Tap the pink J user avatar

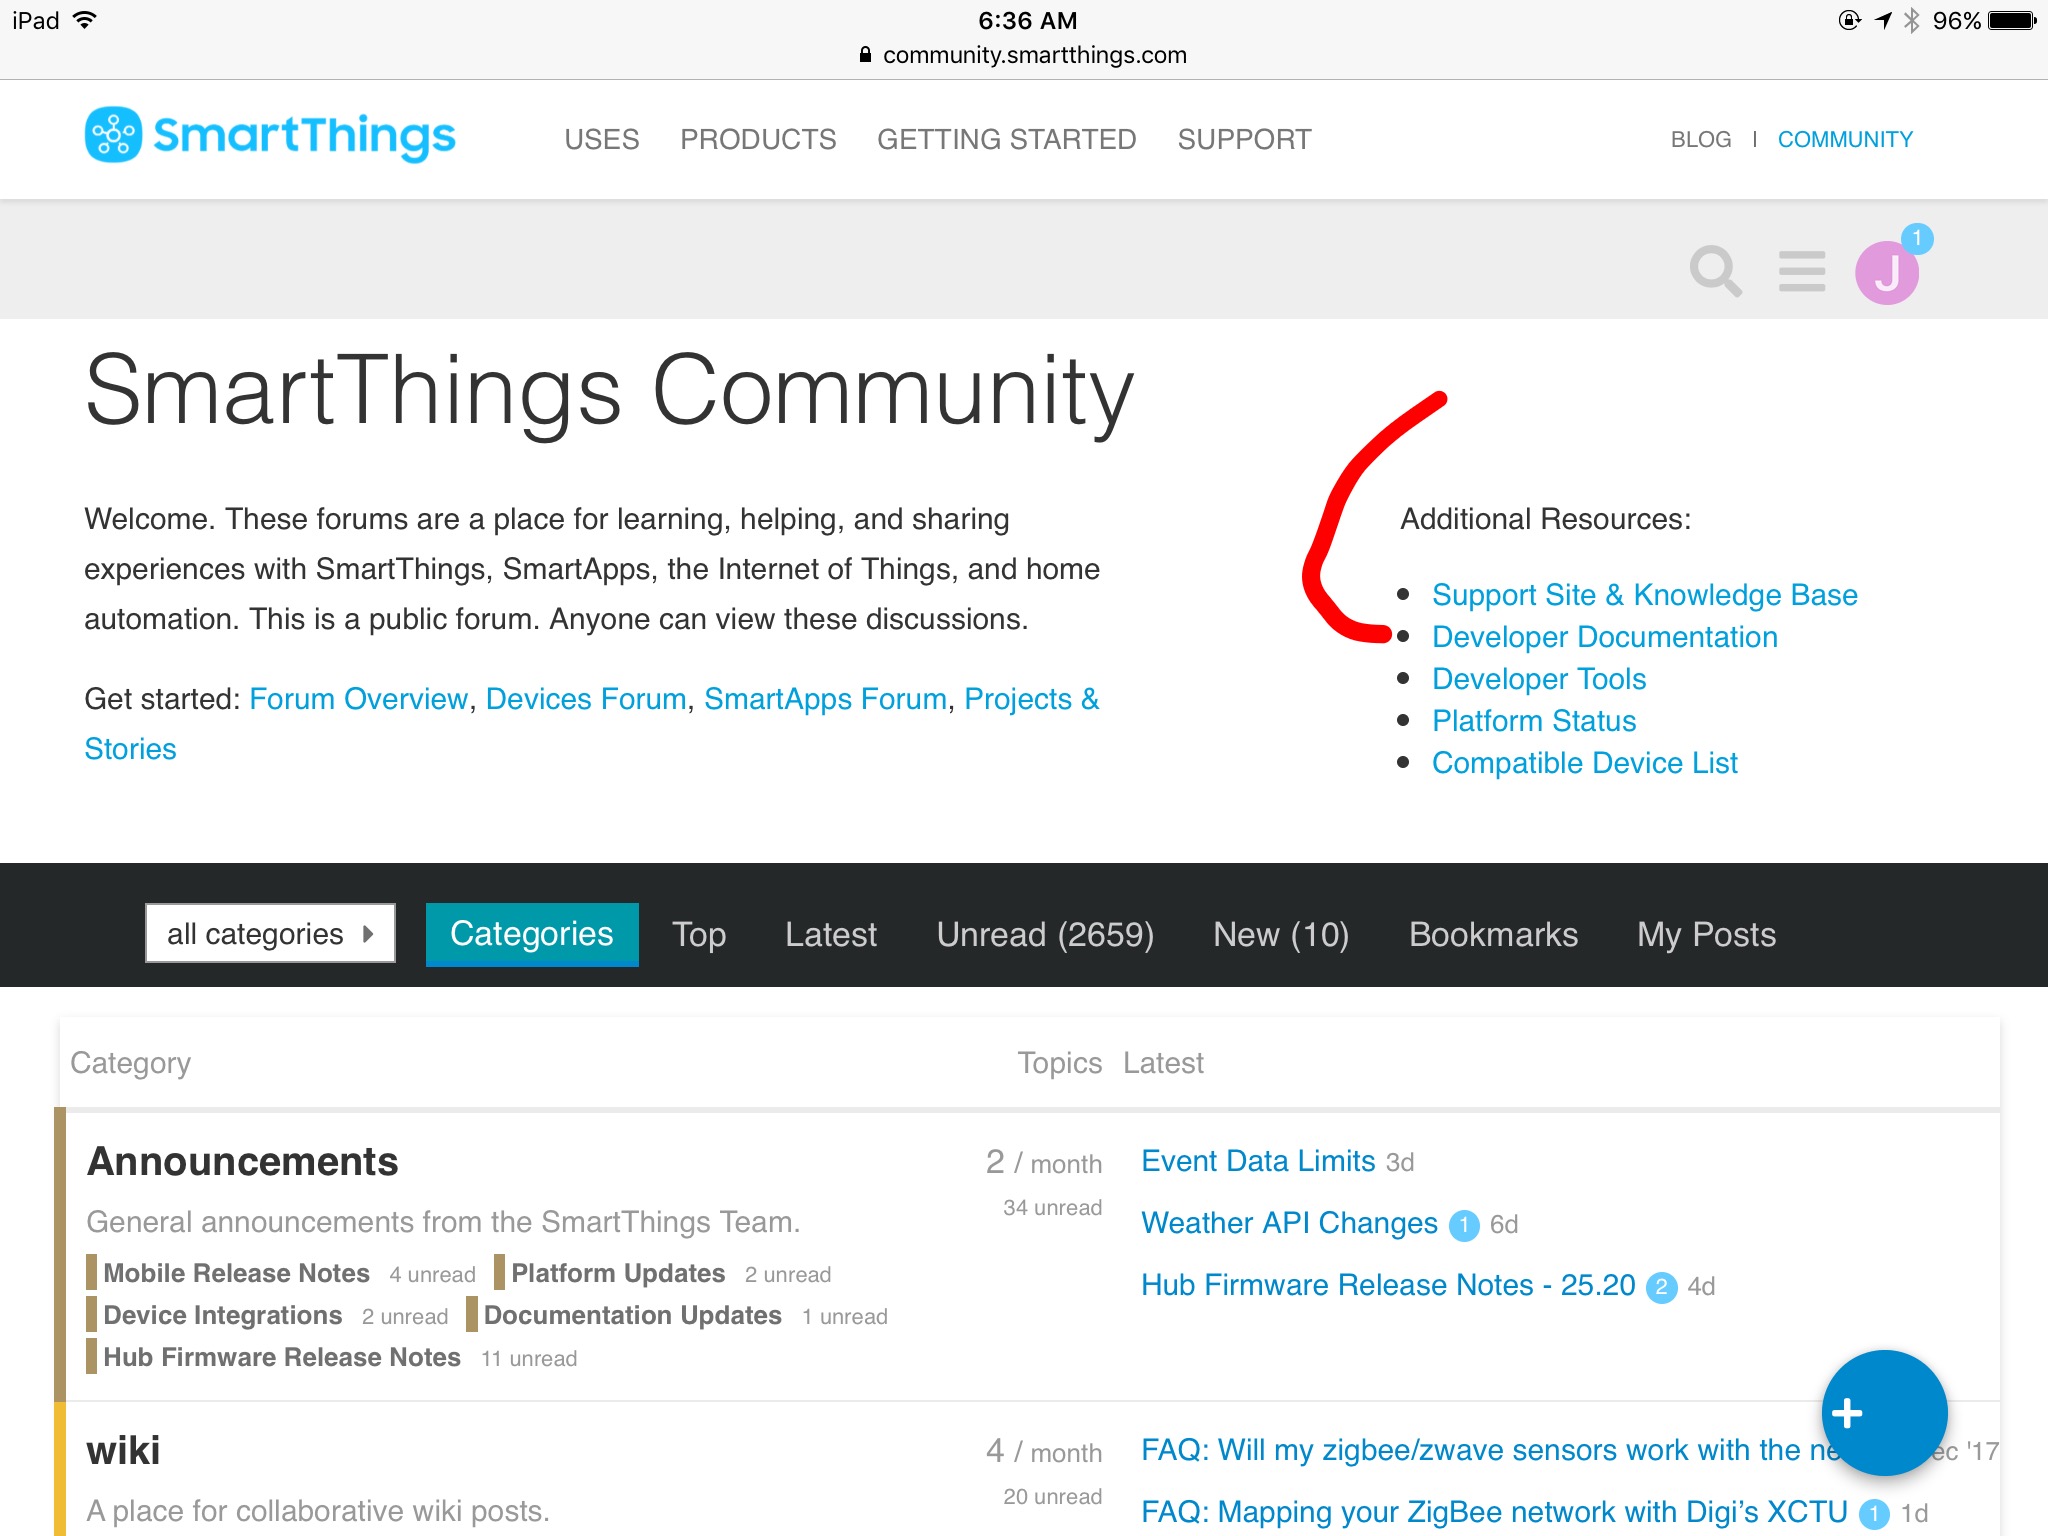tap(1885, 274)
